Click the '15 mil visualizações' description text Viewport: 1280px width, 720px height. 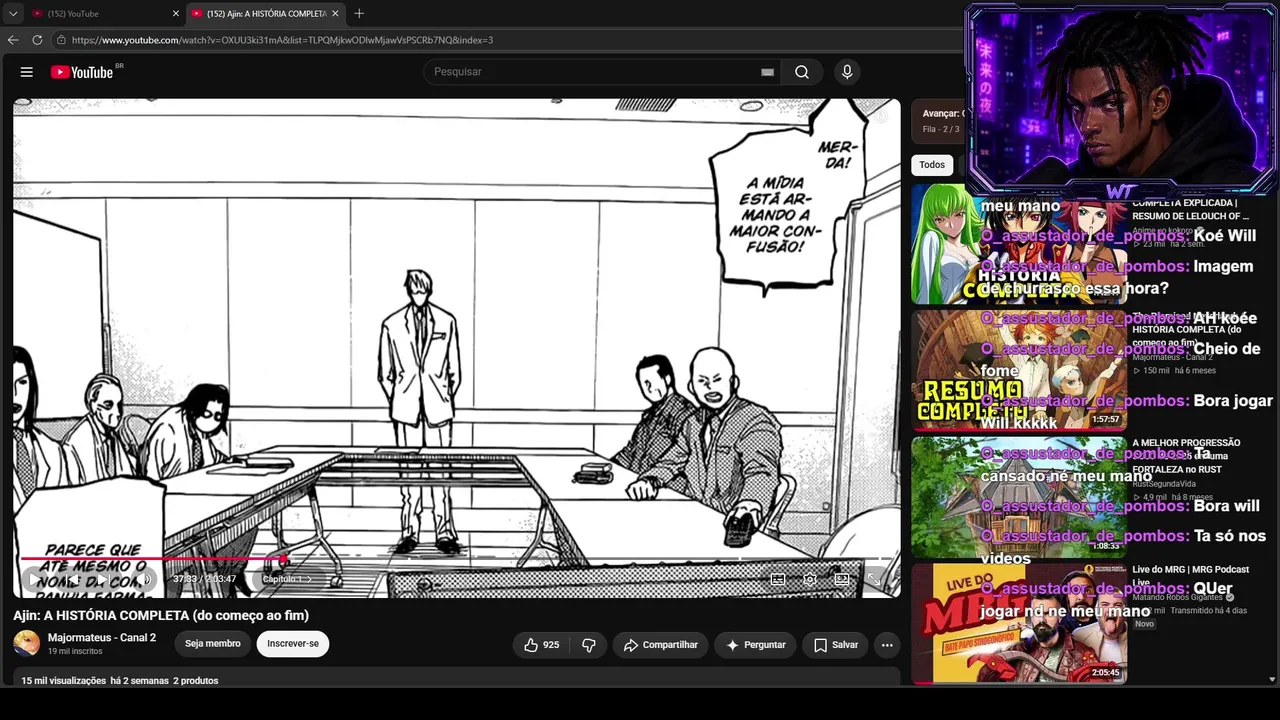(x=64, y=681)
